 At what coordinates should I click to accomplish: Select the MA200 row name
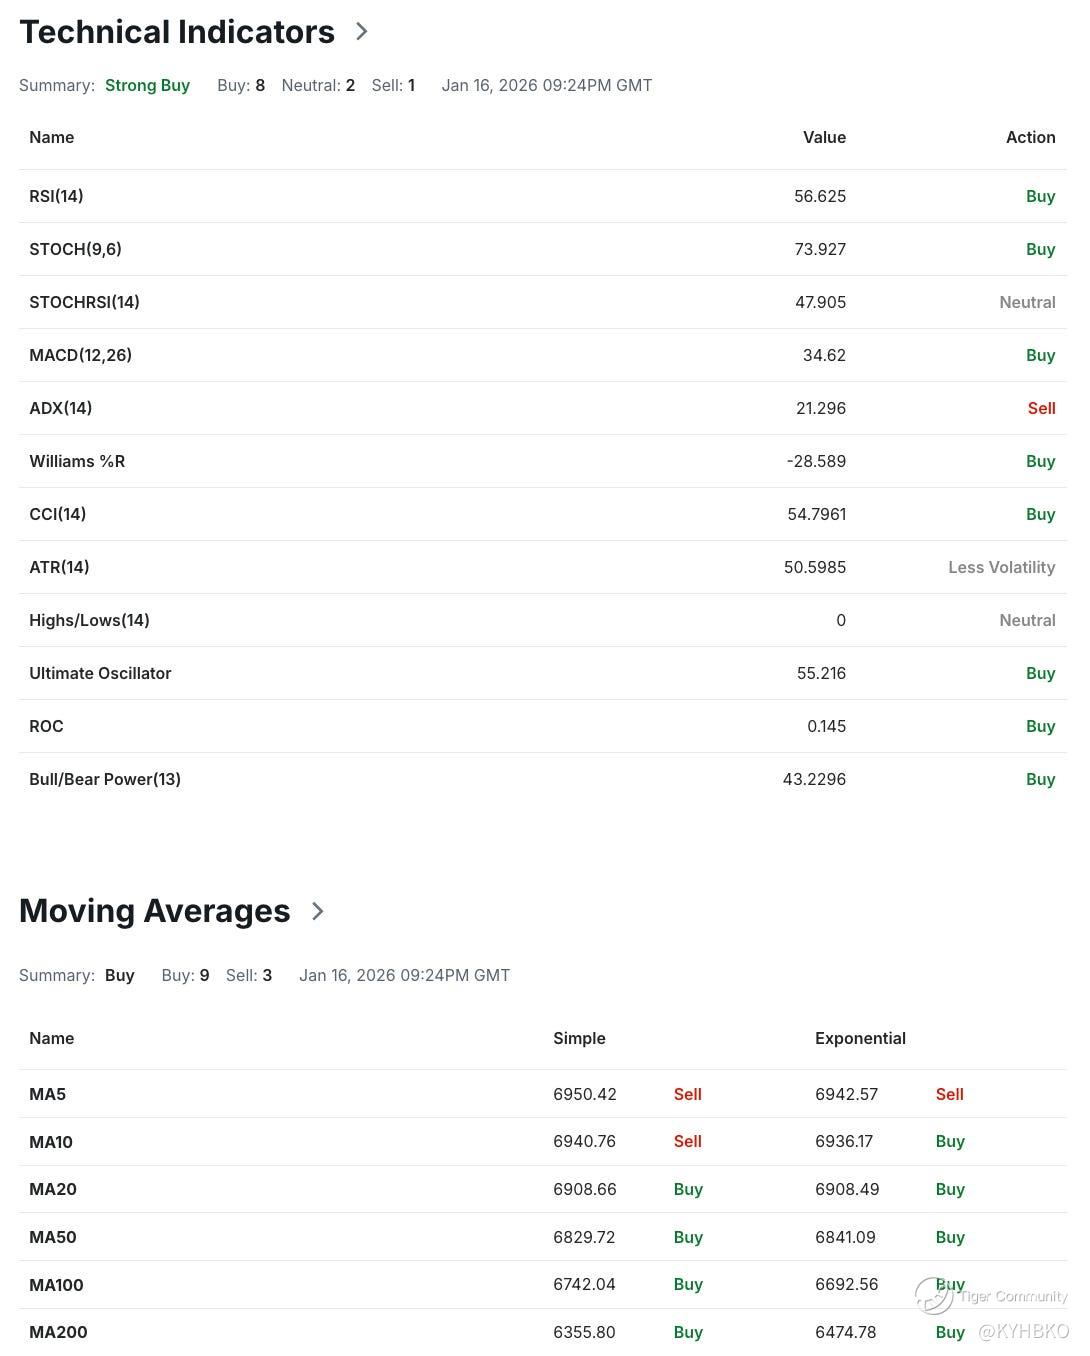[x=58, y=1332]
